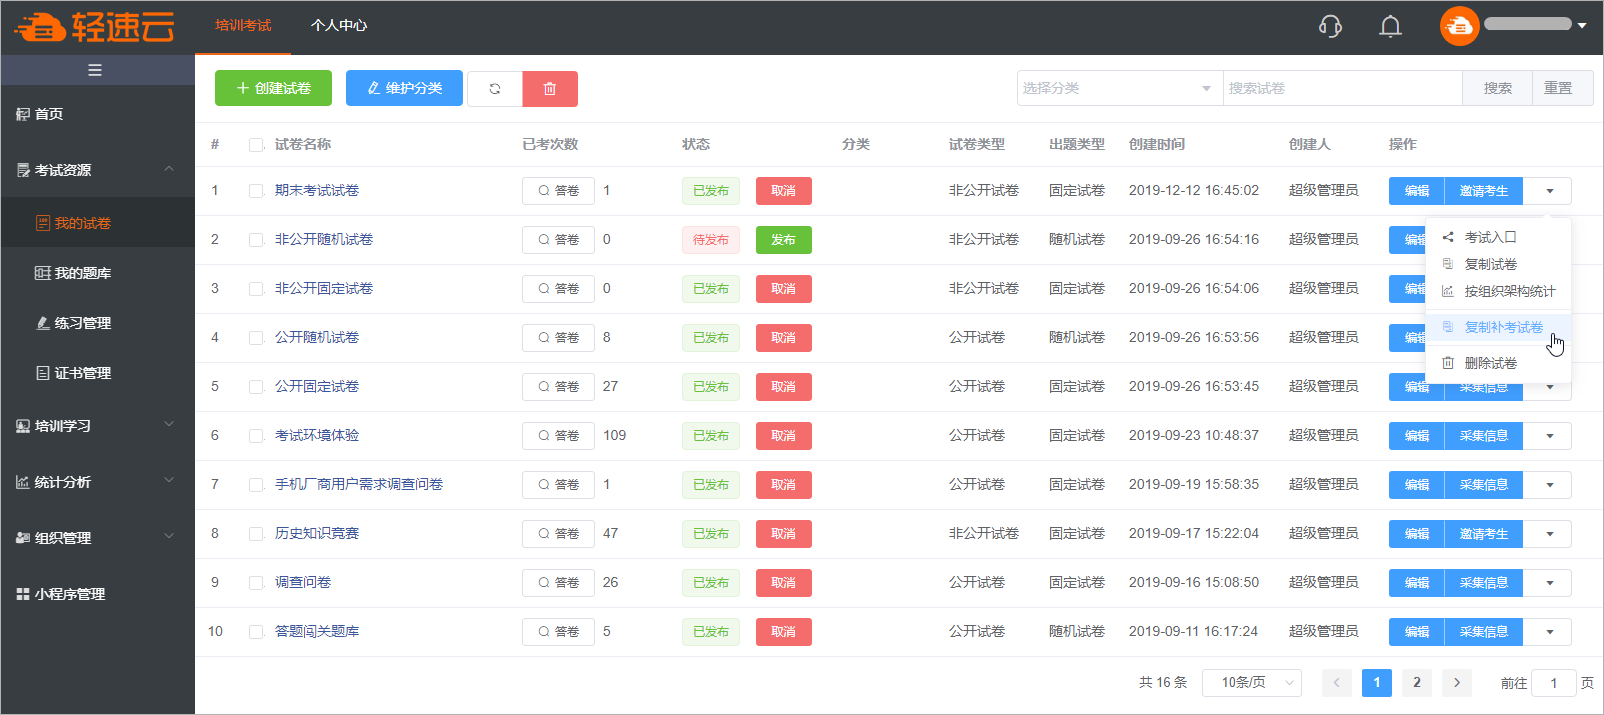Choose 考试入口 from dropdown menu
This screenshot has width=1604, height=715.
(1498, 237)
